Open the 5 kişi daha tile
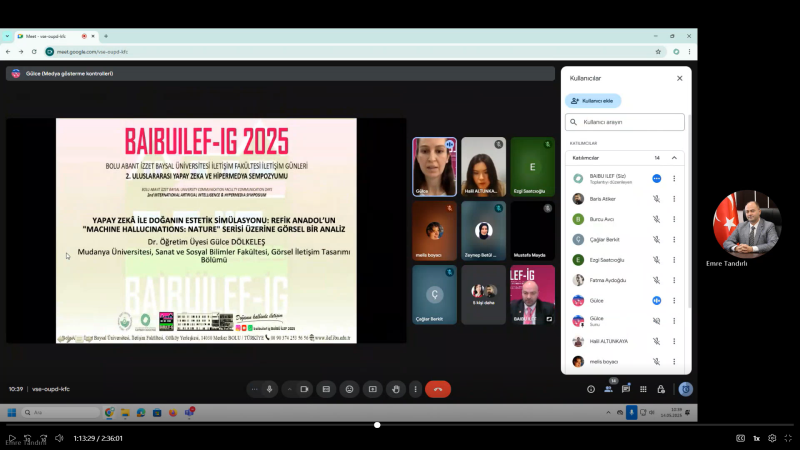 (483, 294)
